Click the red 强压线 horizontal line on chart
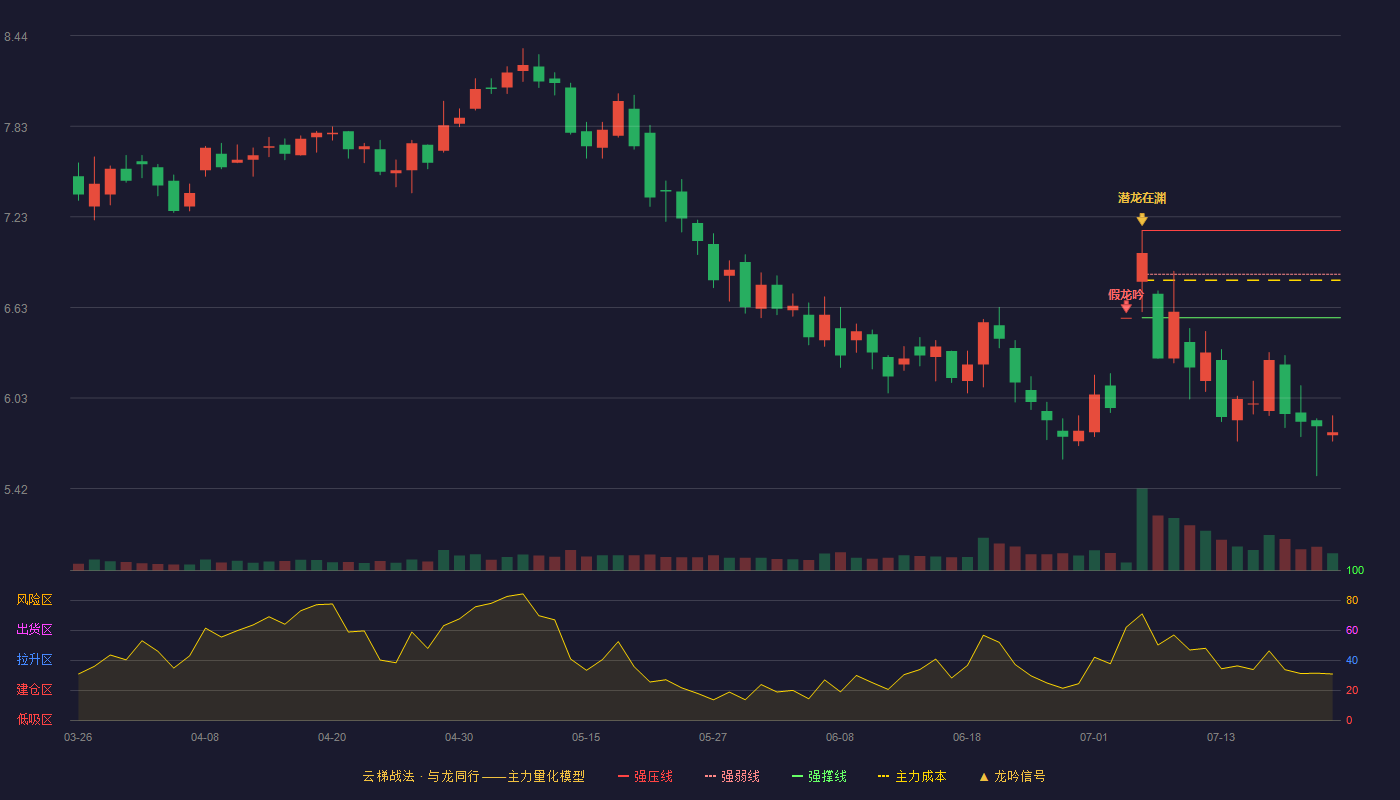The image size is (1400, 800). [x=1241, y=231]
